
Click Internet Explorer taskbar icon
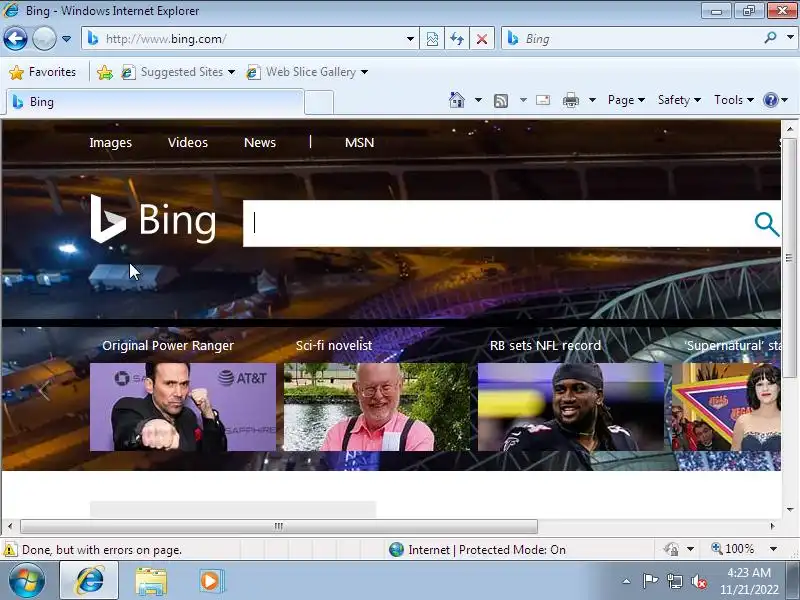[x=90, y=581]
